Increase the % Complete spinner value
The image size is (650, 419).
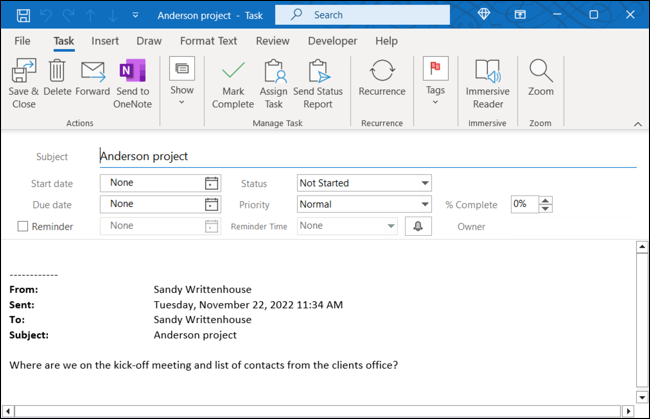click(545, 199)
